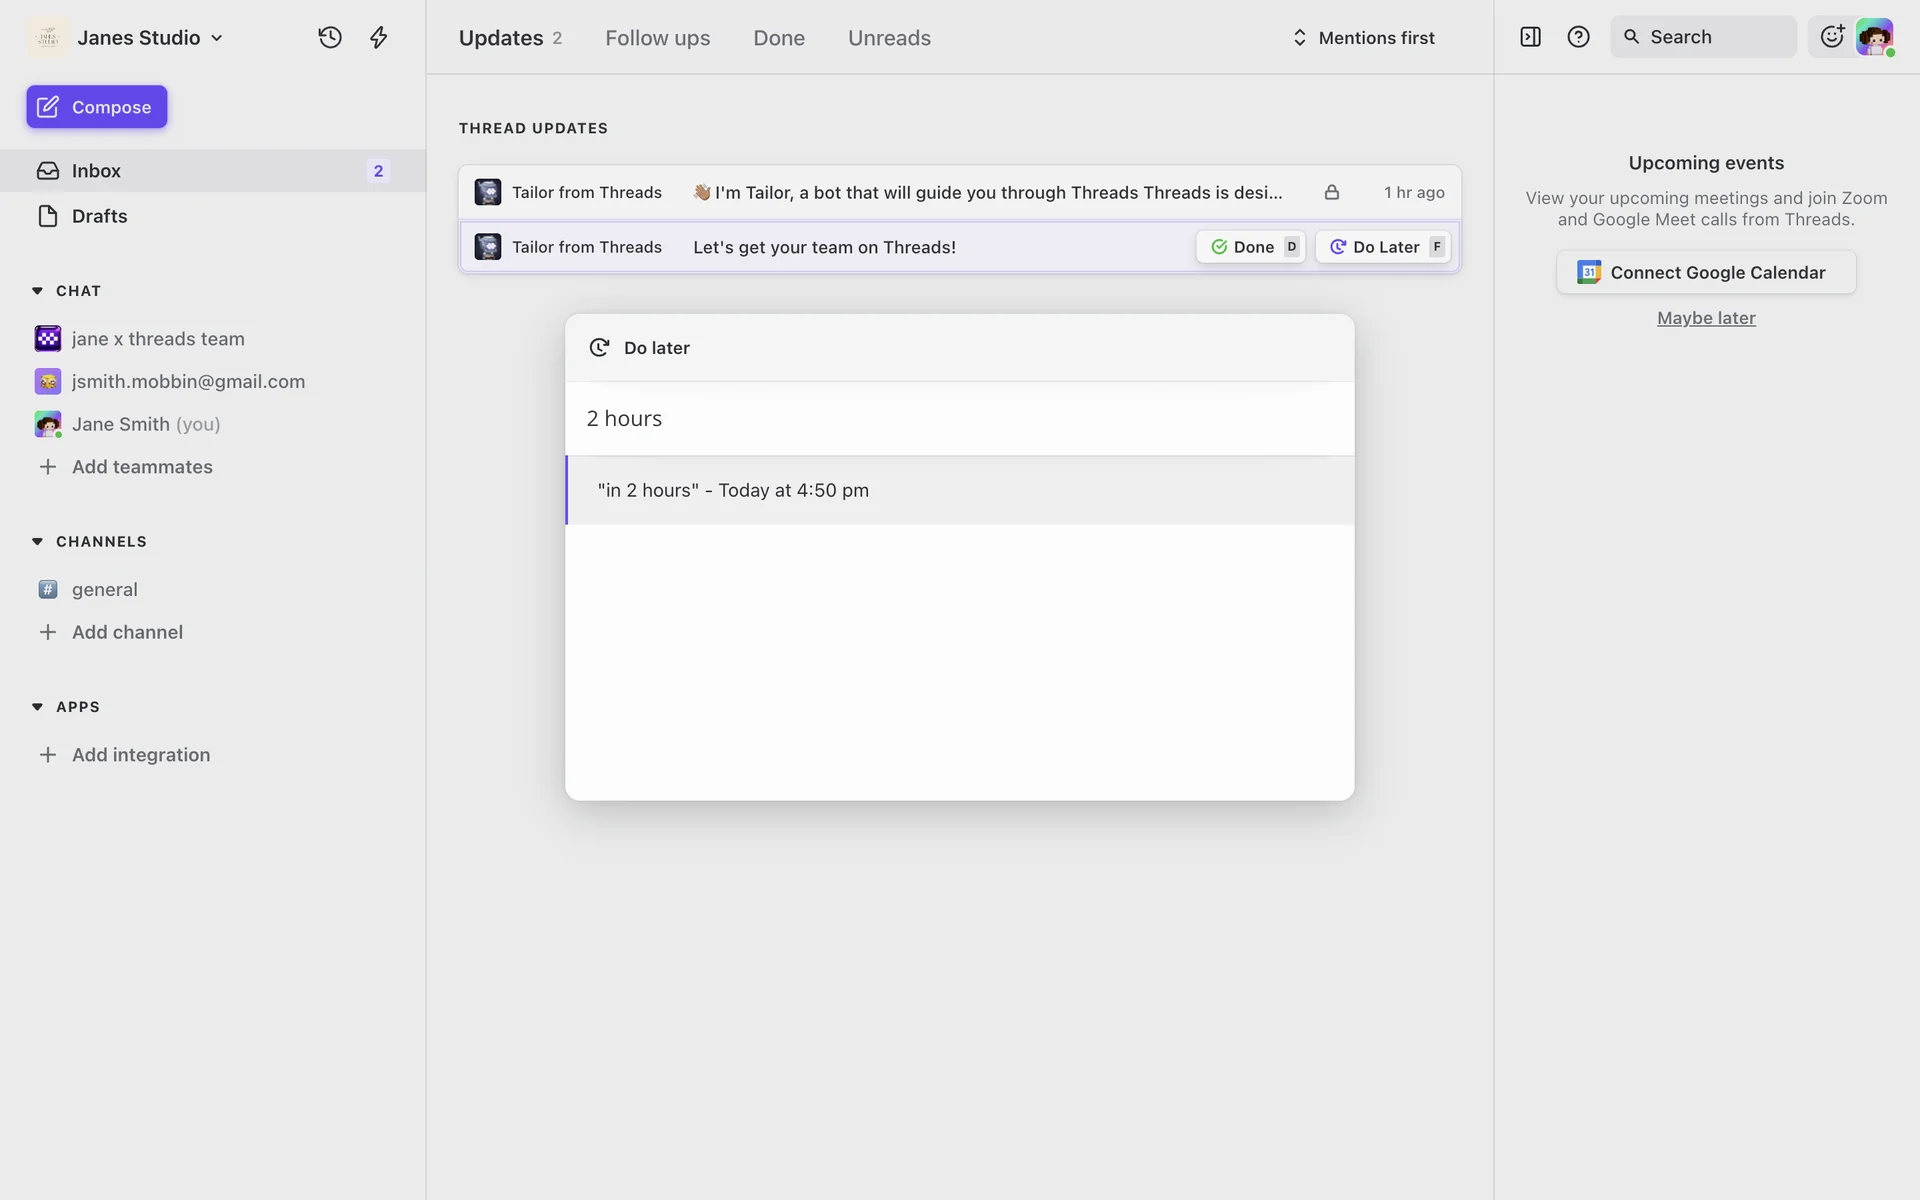Open the help question mark icon
The height and width of the screenshot is (1200, 1920).
click(1578, 37)
